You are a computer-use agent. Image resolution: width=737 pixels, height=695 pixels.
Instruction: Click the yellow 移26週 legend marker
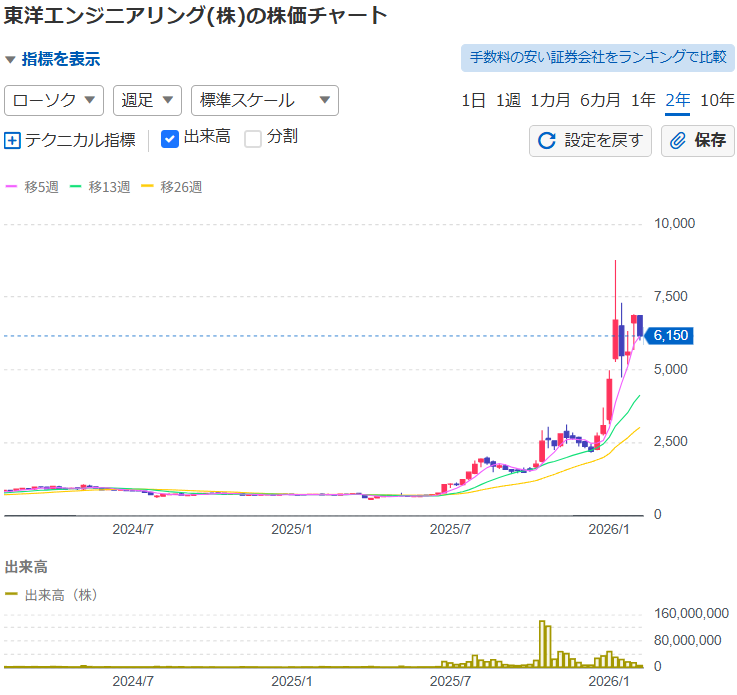click(148, 187)
